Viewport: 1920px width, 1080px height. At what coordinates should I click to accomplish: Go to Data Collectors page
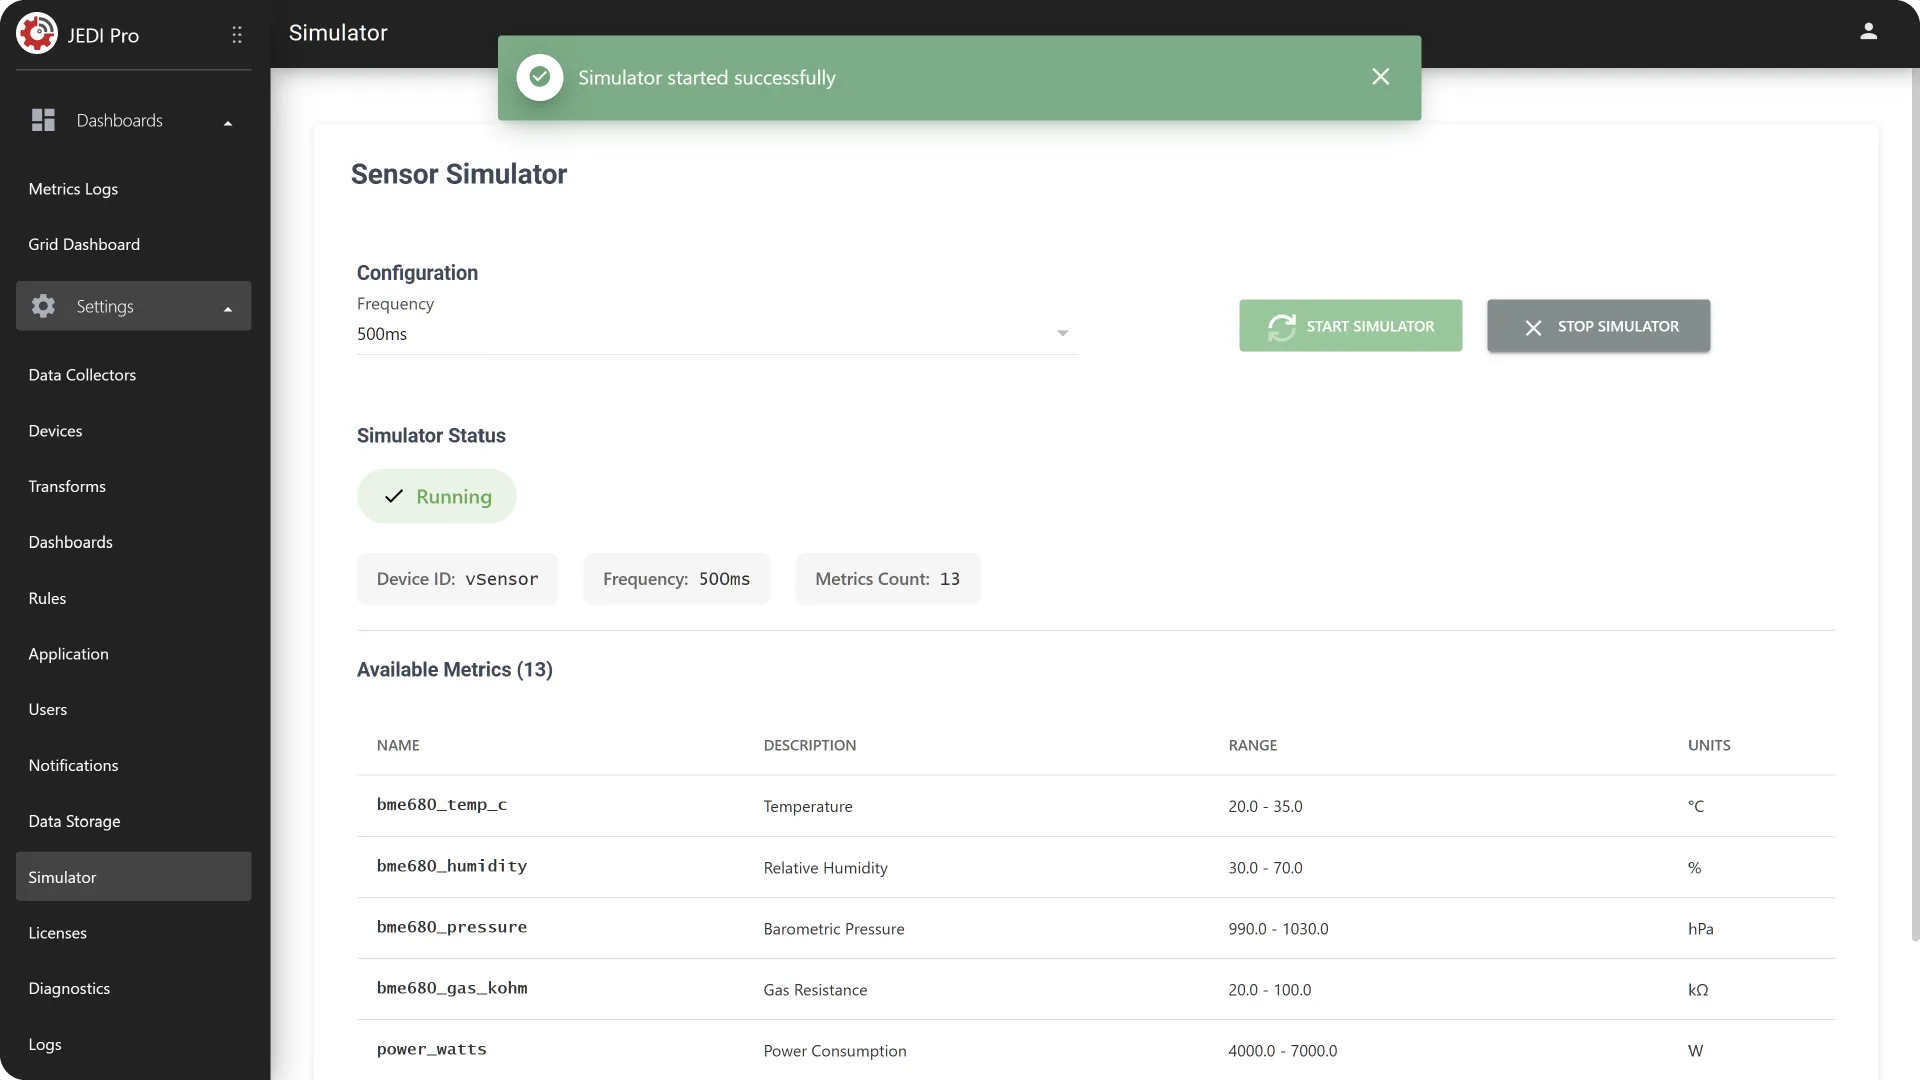tap(82, 375)
